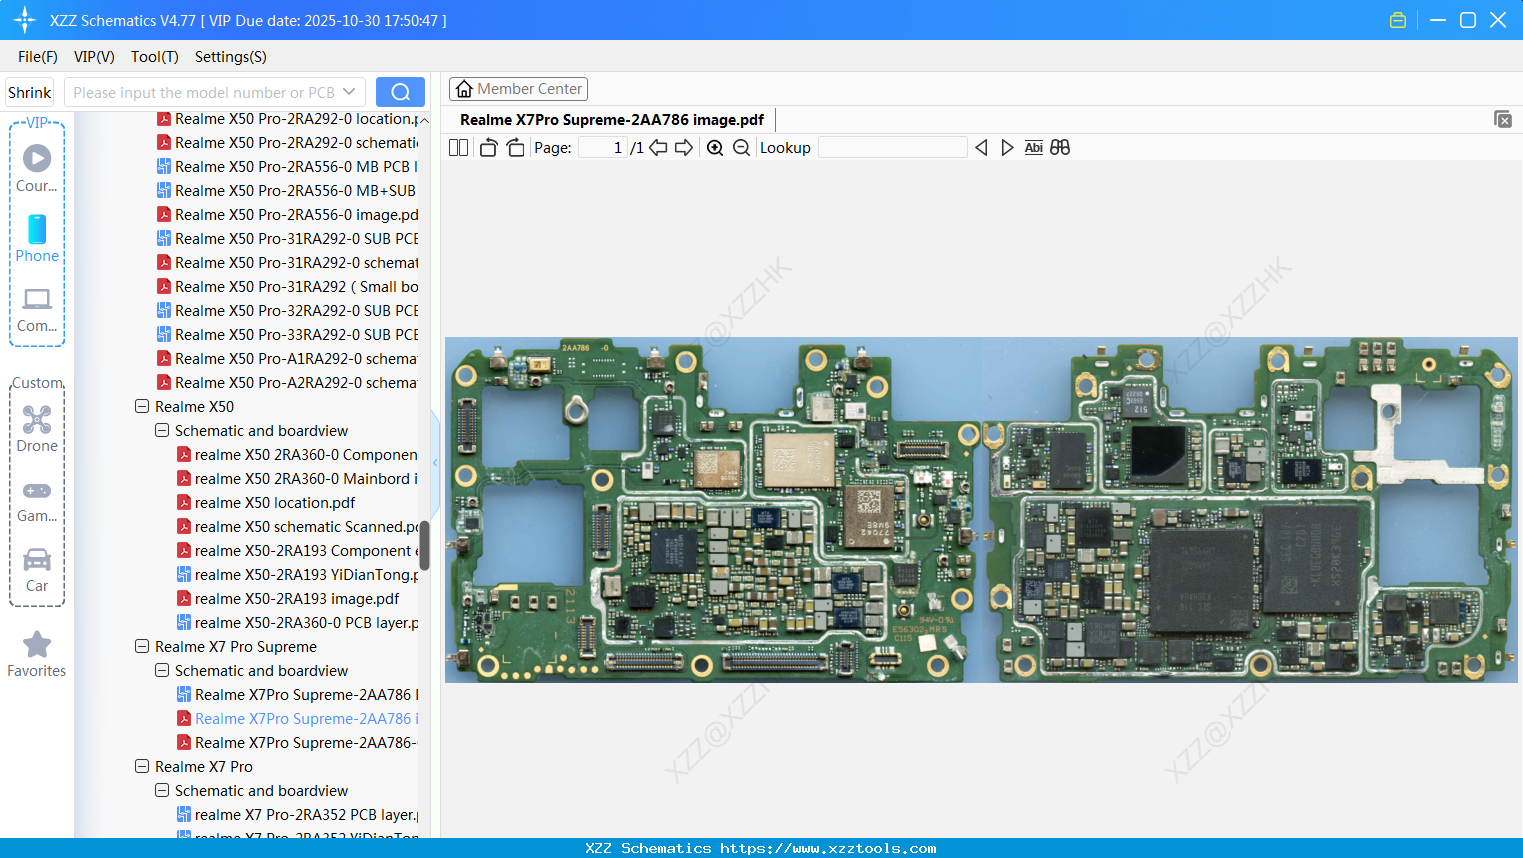Select the Car category icon
This screenshot has width=1523, height=858.
click(x=37, y=570)
